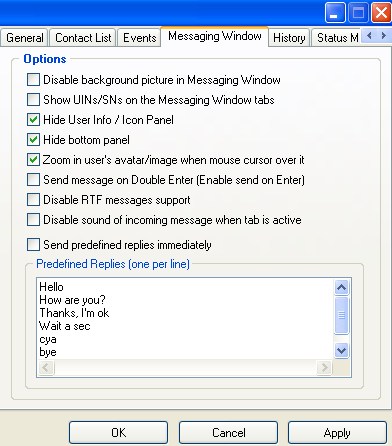This screenshot has height=446, width=392.
Task: Click the replies list scroll up arrow
Action: pos(341,287)
